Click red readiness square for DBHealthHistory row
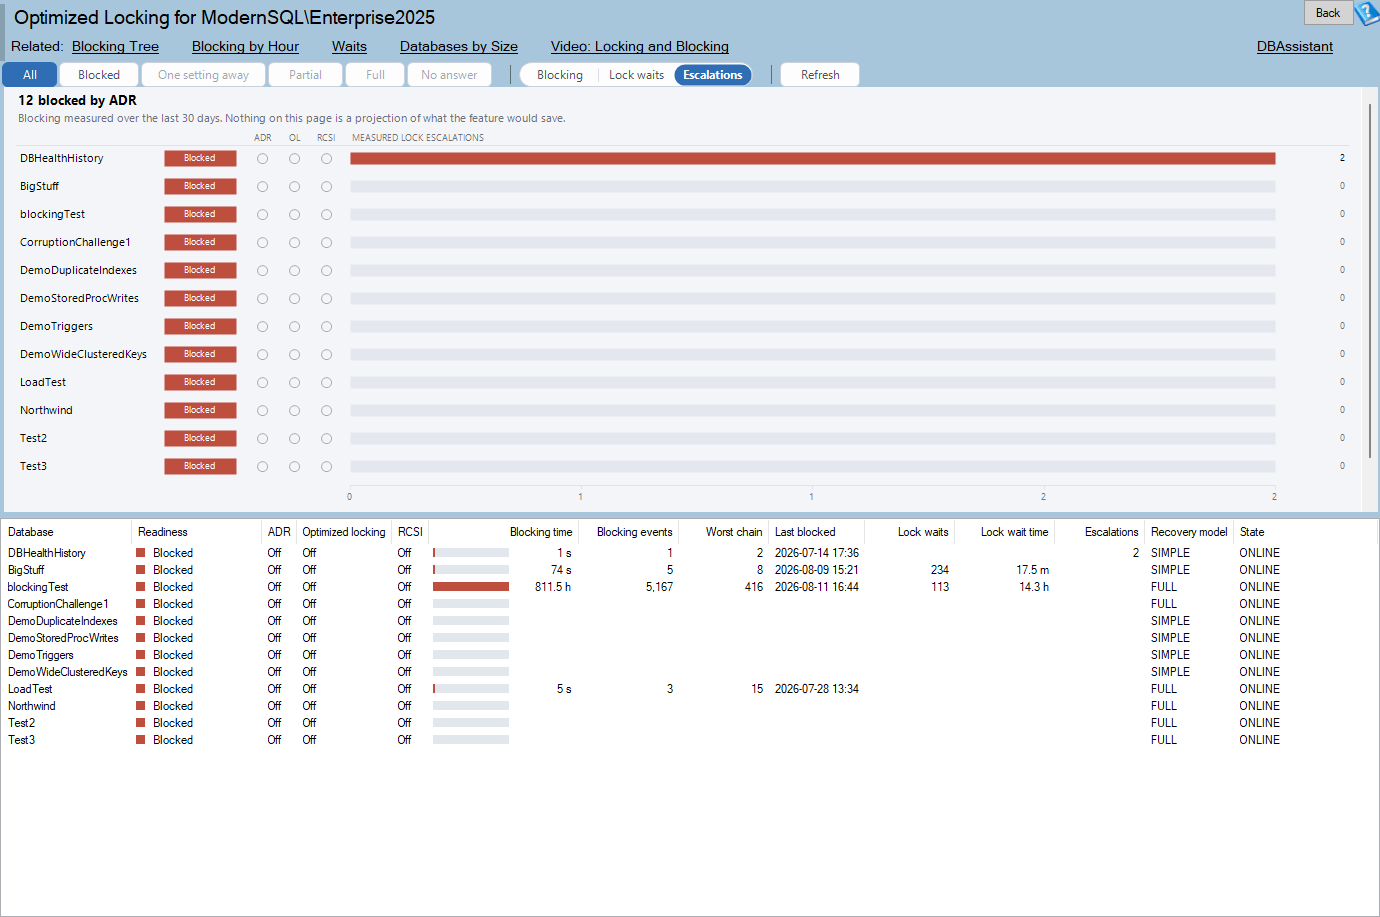 141,553
